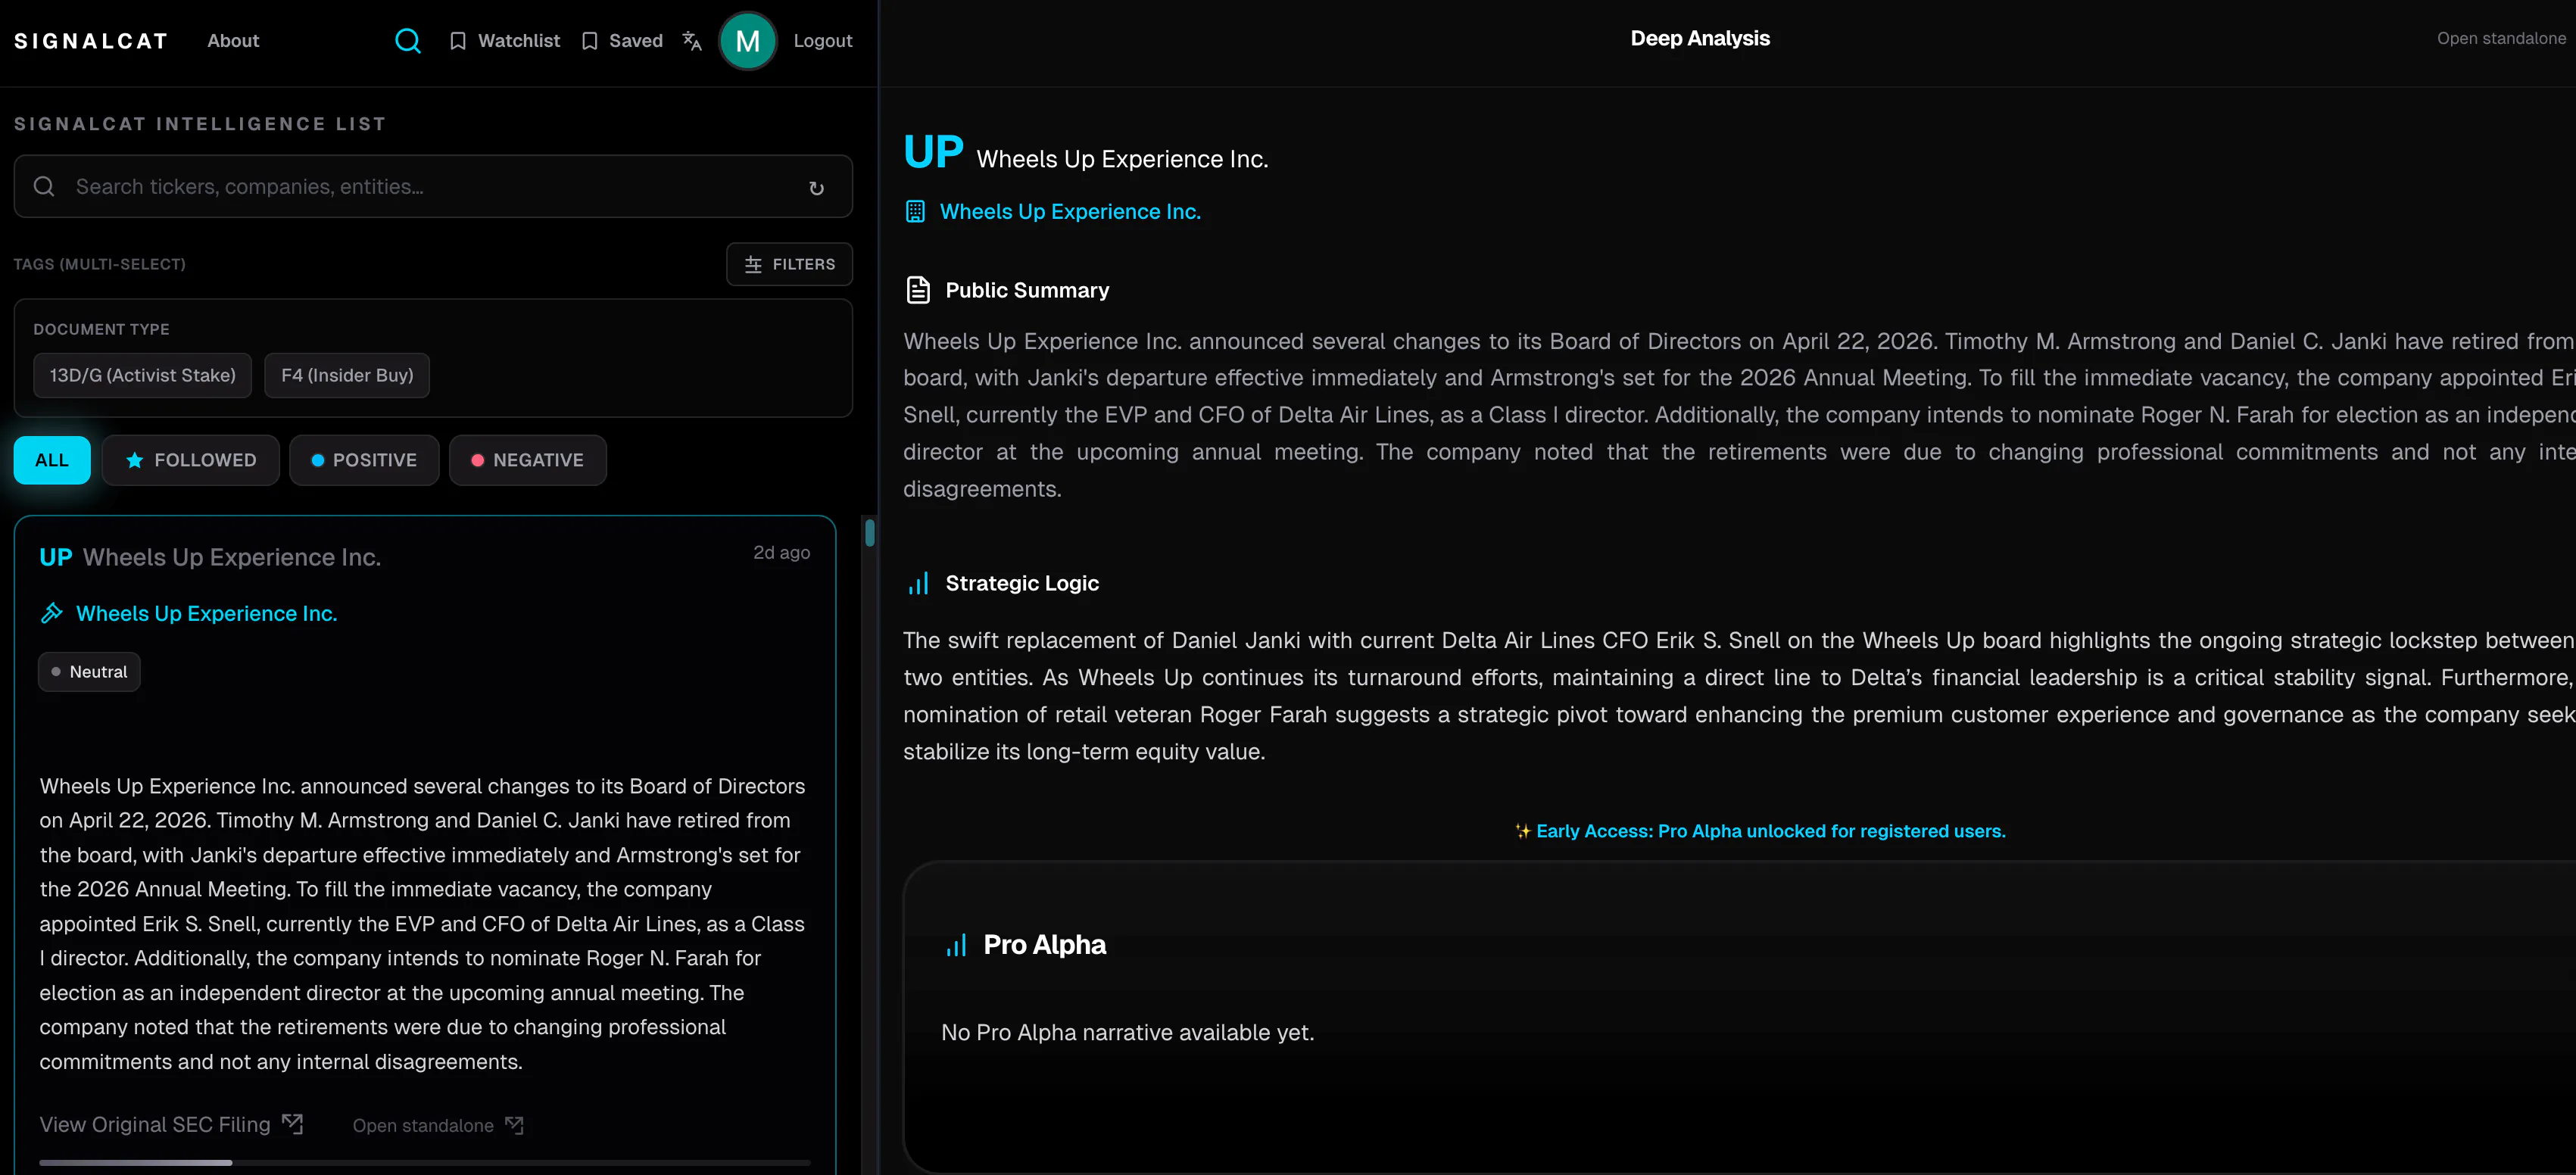Click the '2d ago' timestamp

(781, 553)
